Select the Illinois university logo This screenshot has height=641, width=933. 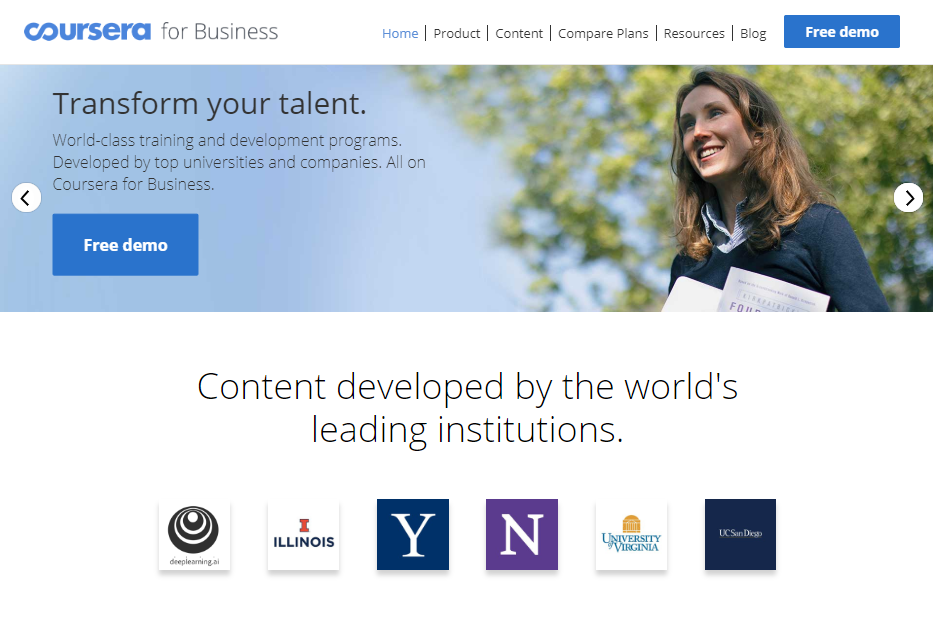tap(303, 534)
